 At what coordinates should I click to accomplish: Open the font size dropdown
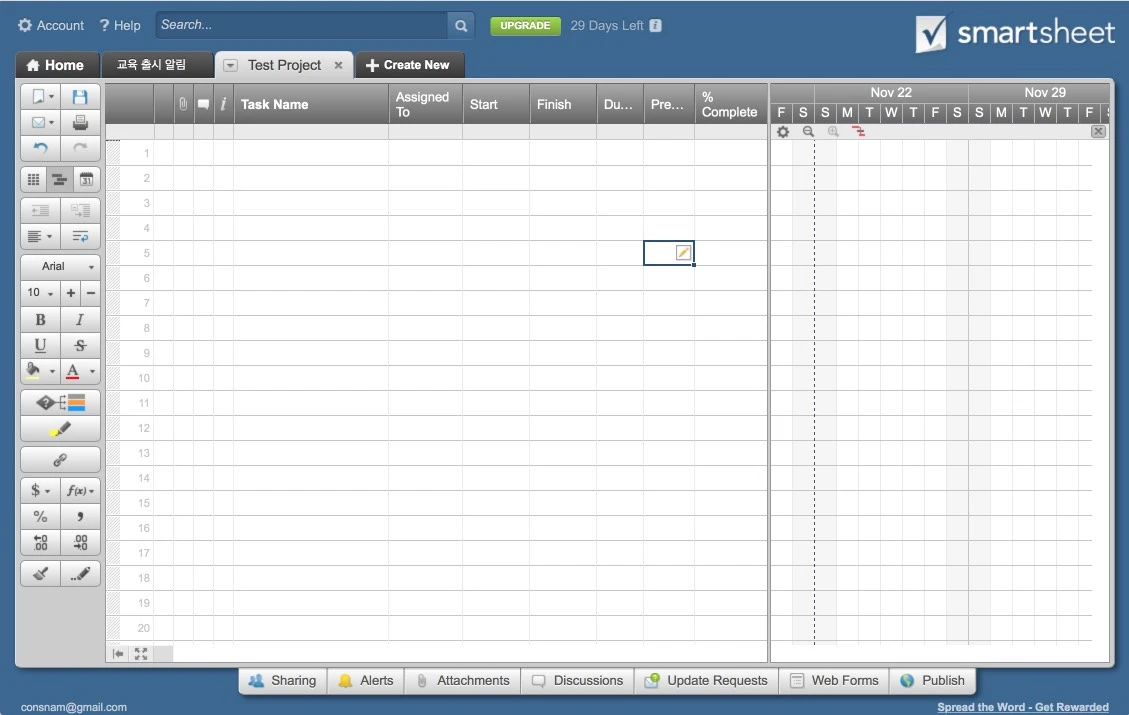coord(36,293)
